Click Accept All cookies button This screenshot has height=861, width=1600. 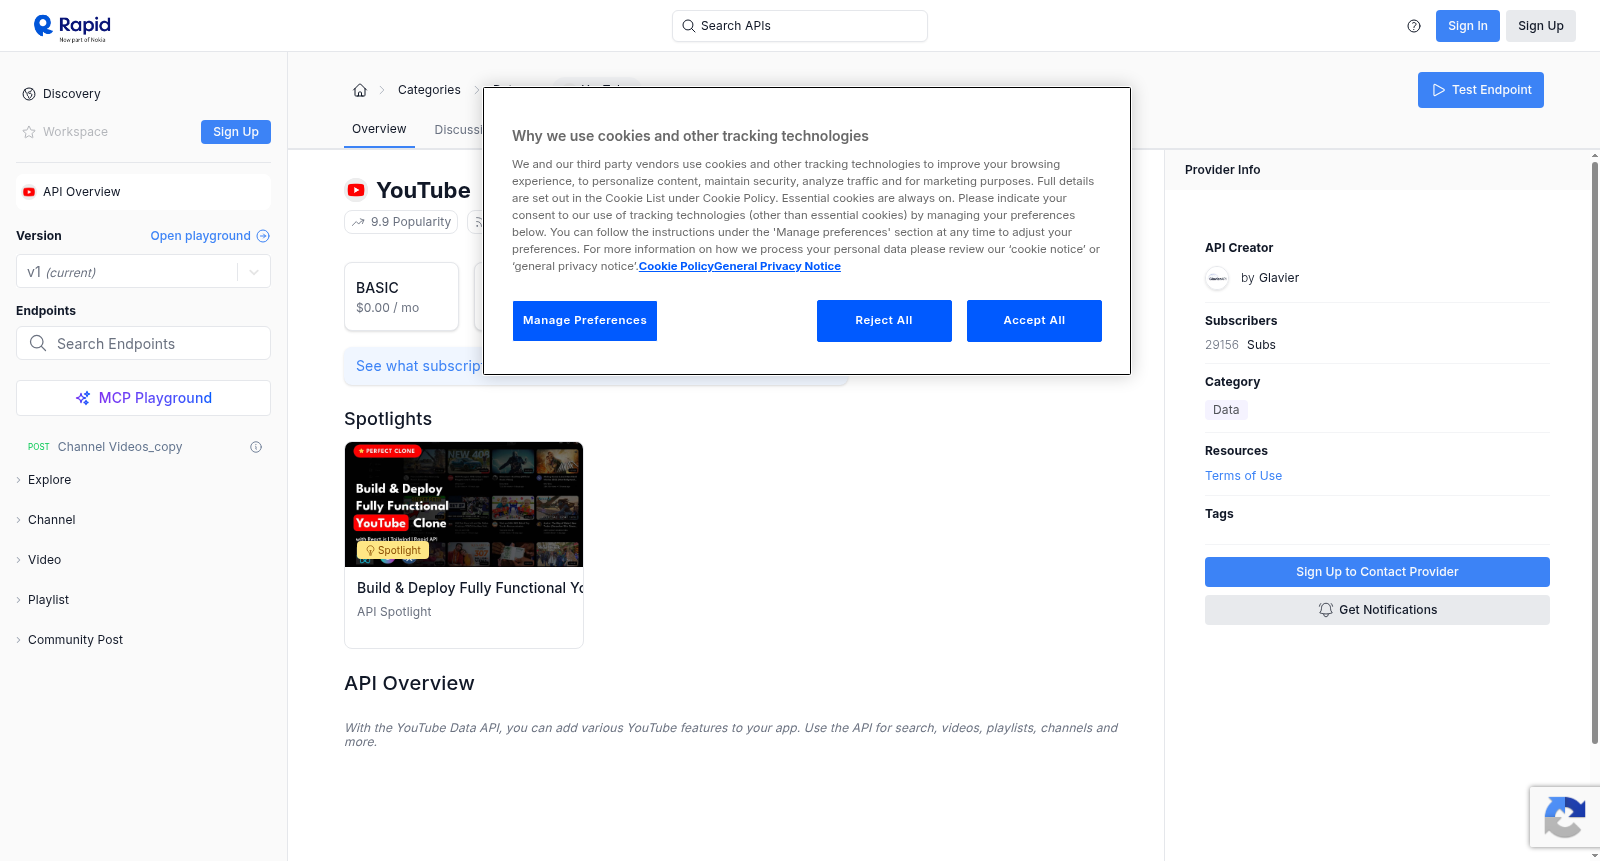click(x=1034, y=321)
